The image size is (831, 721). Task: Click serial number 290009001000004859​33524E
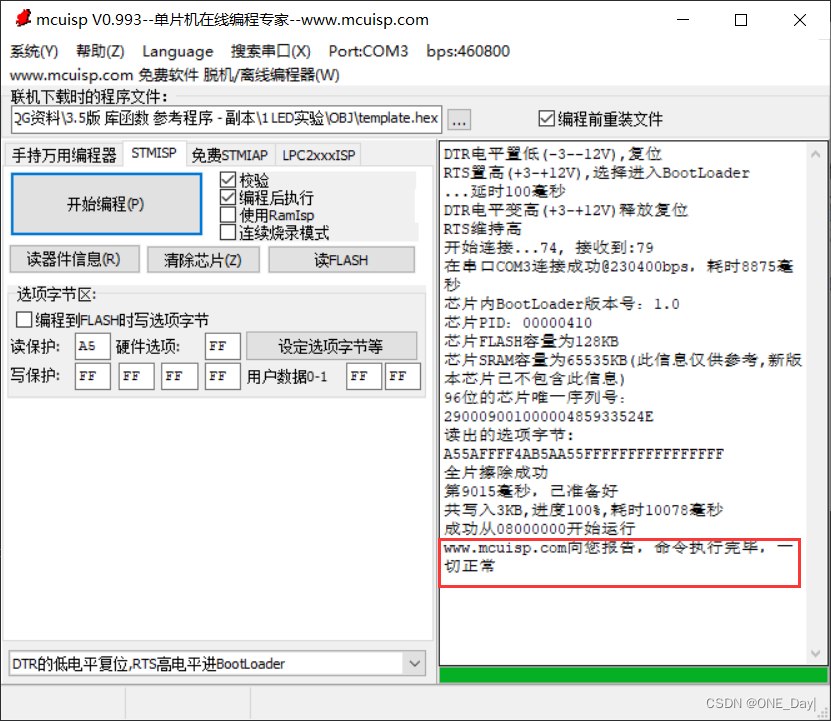[x=549, y=416]
